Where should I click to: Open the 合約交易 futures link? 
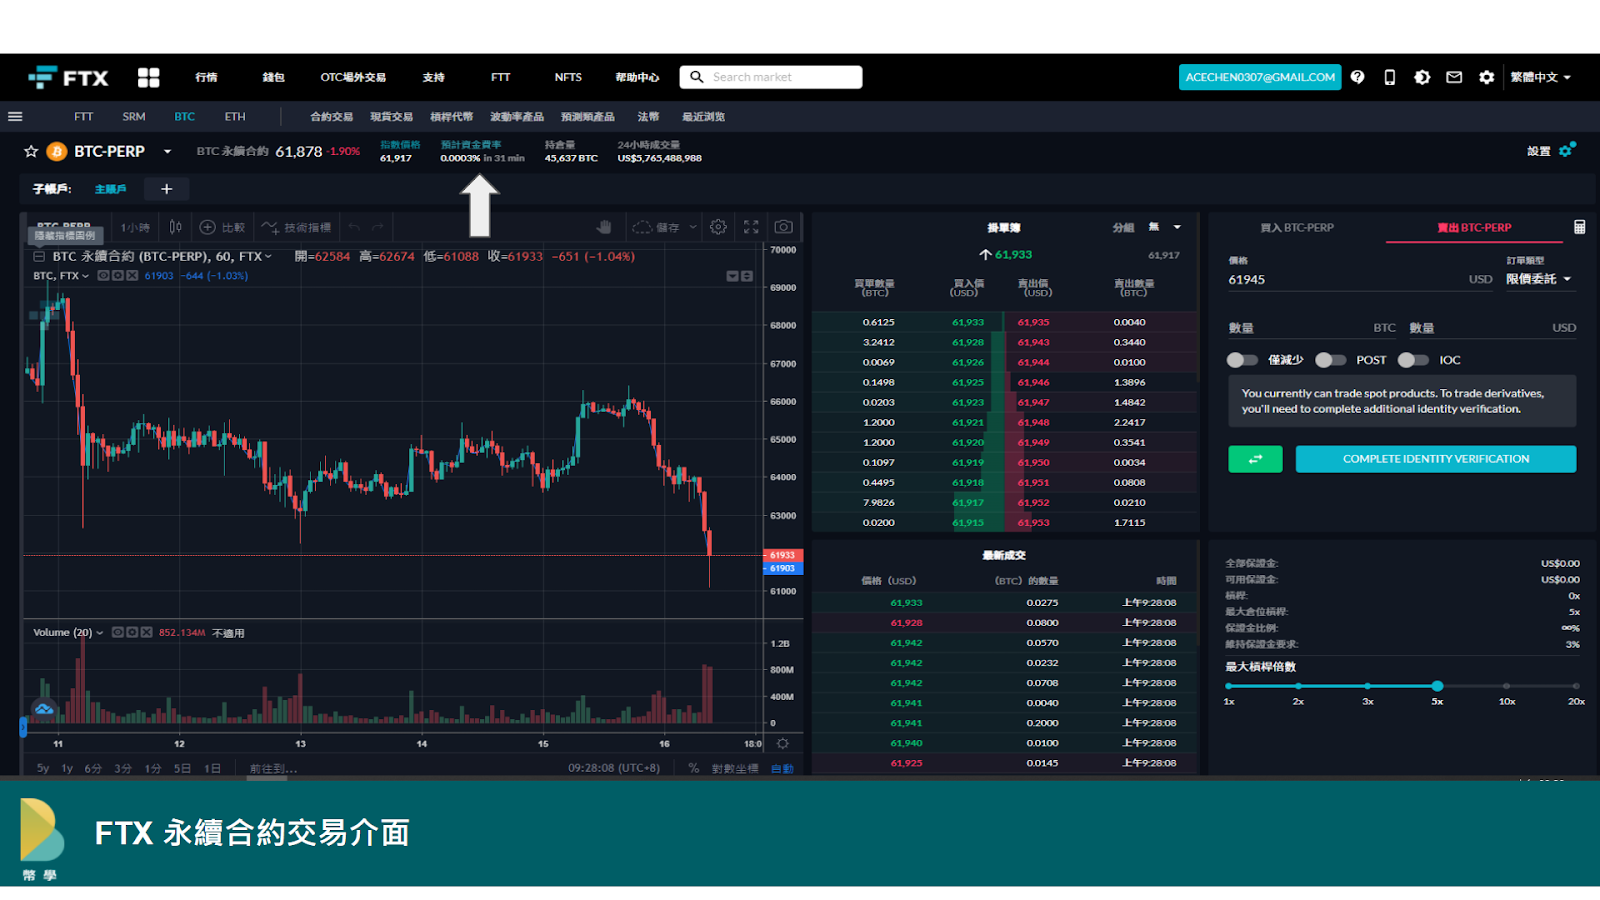331,116
